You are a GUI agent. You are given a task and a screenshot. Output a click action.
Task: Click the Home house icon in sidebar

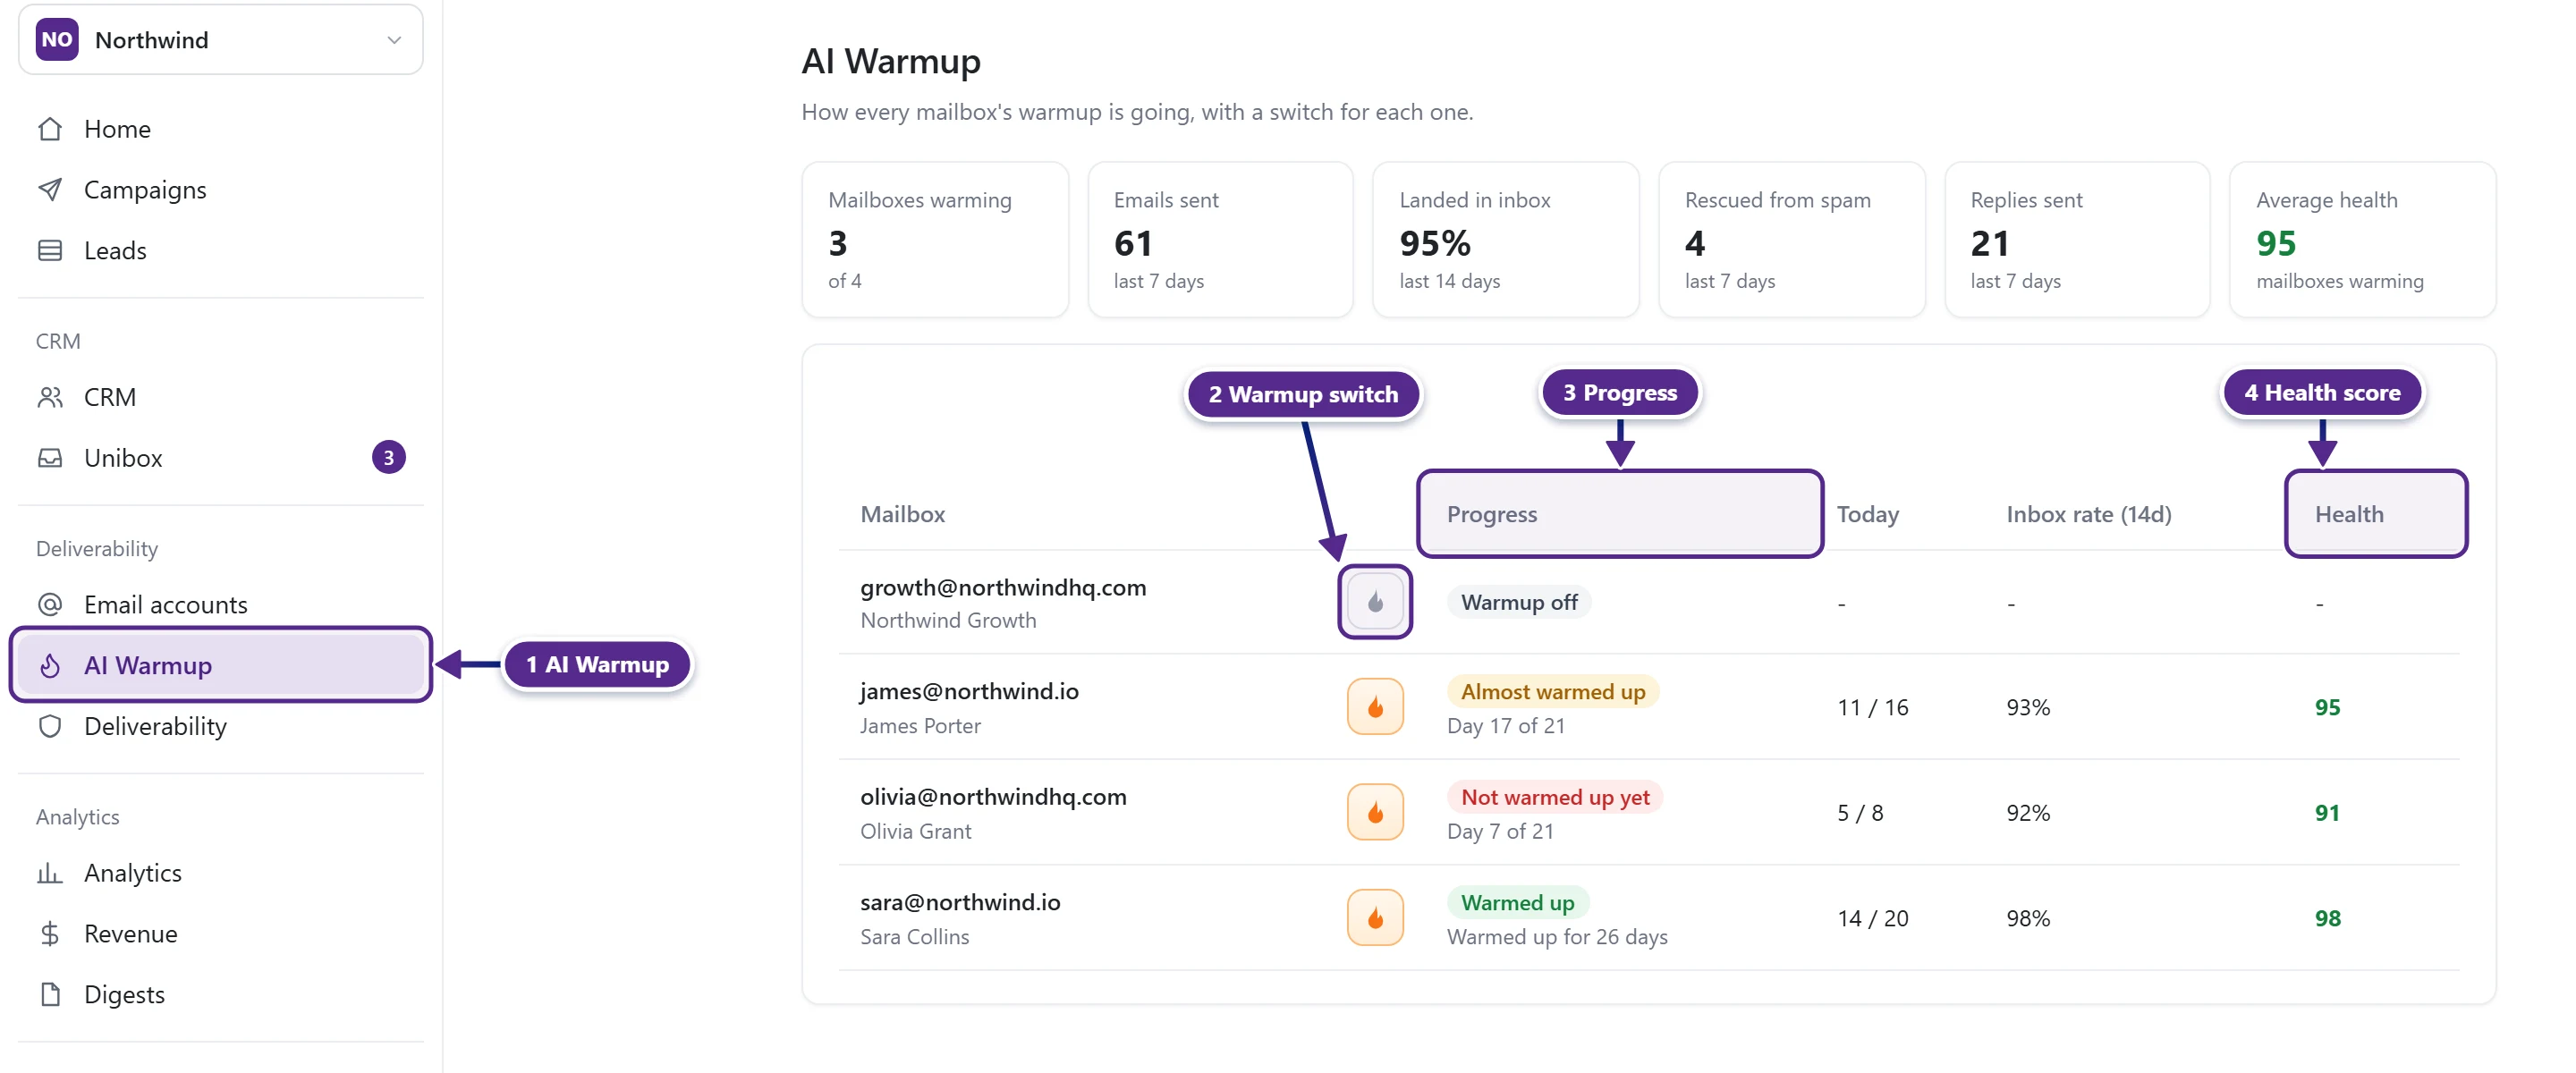tap(50, 129)
